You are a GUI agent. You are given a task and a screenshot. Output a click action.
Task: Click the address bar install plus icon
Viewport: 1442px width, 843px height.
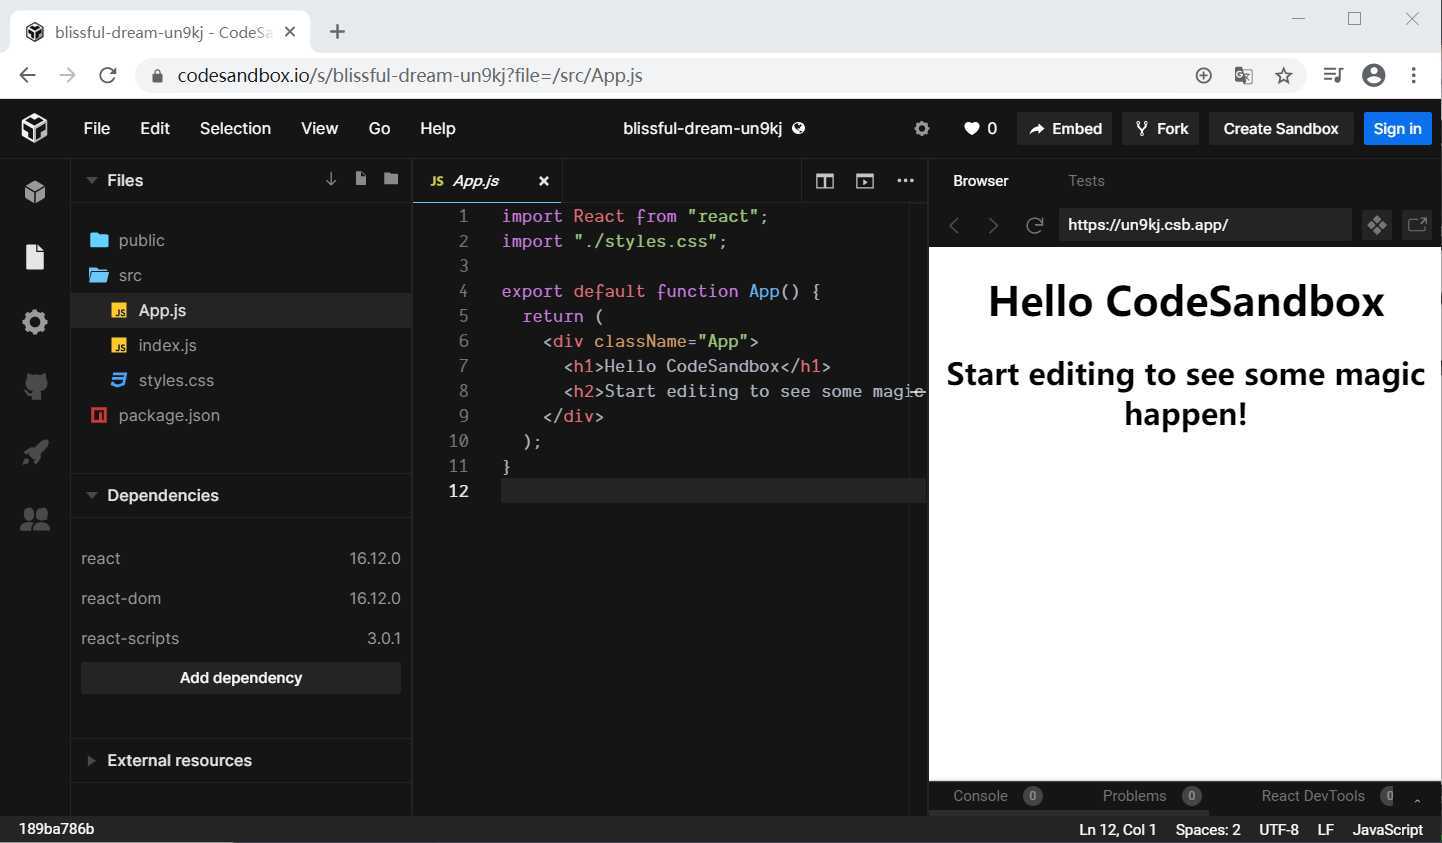1204,75
